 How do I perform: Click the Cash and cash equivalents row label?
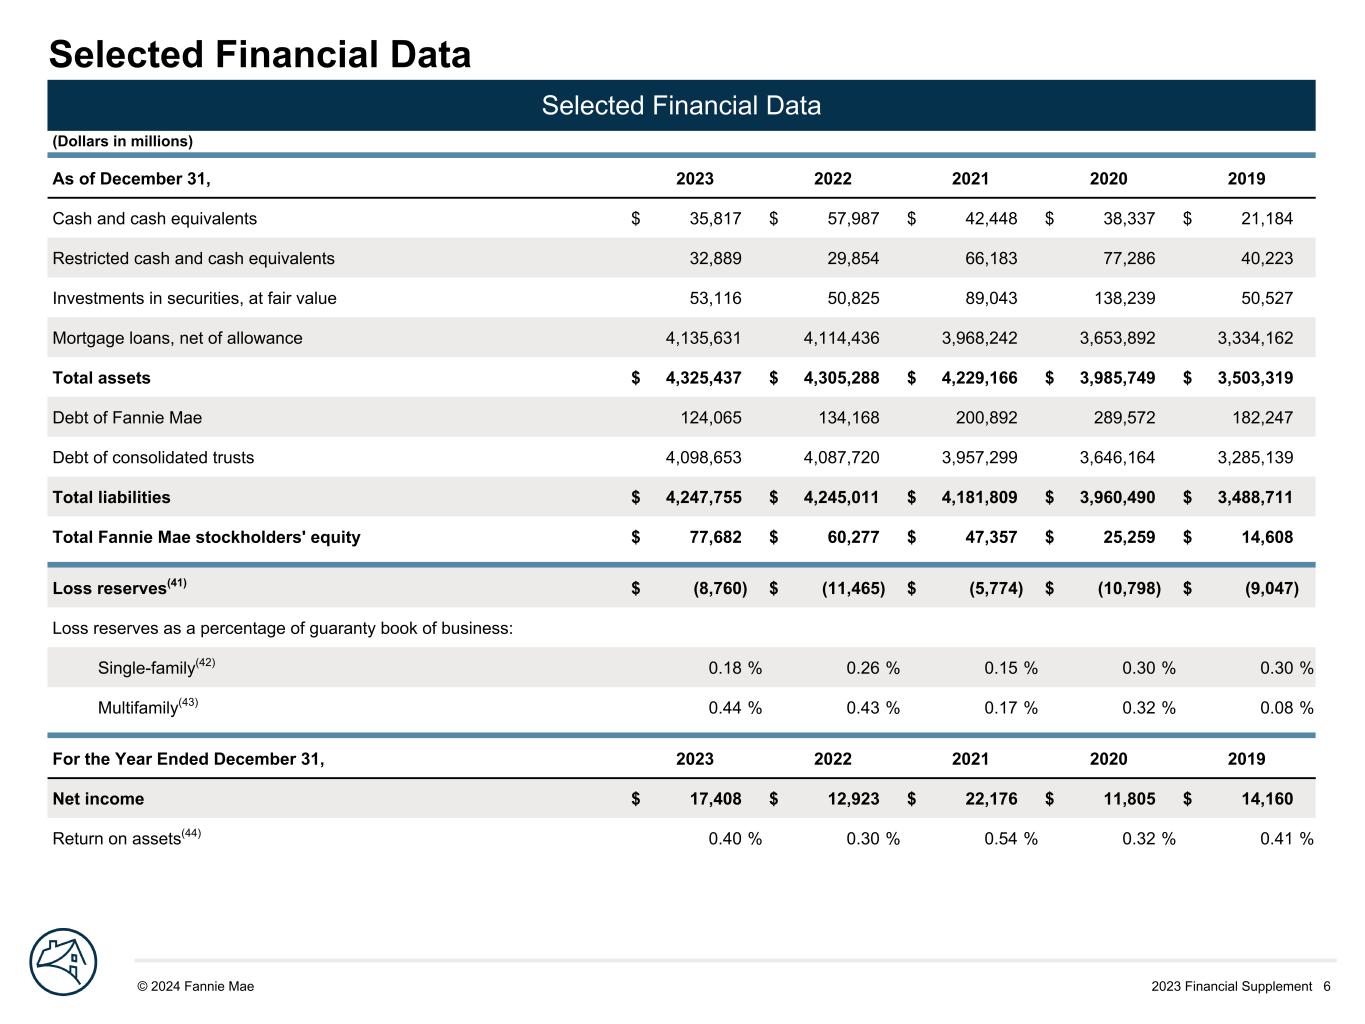point(154,219)
